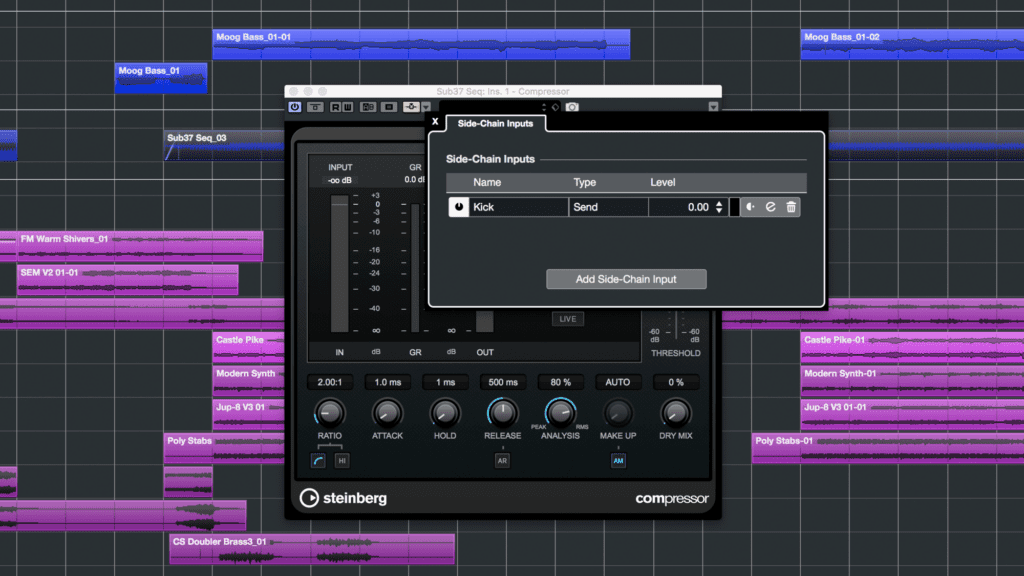Select the Jup-8 V3 01-01 clip
The width and height of the screenshot is (1024, 576).
[912, 415]
